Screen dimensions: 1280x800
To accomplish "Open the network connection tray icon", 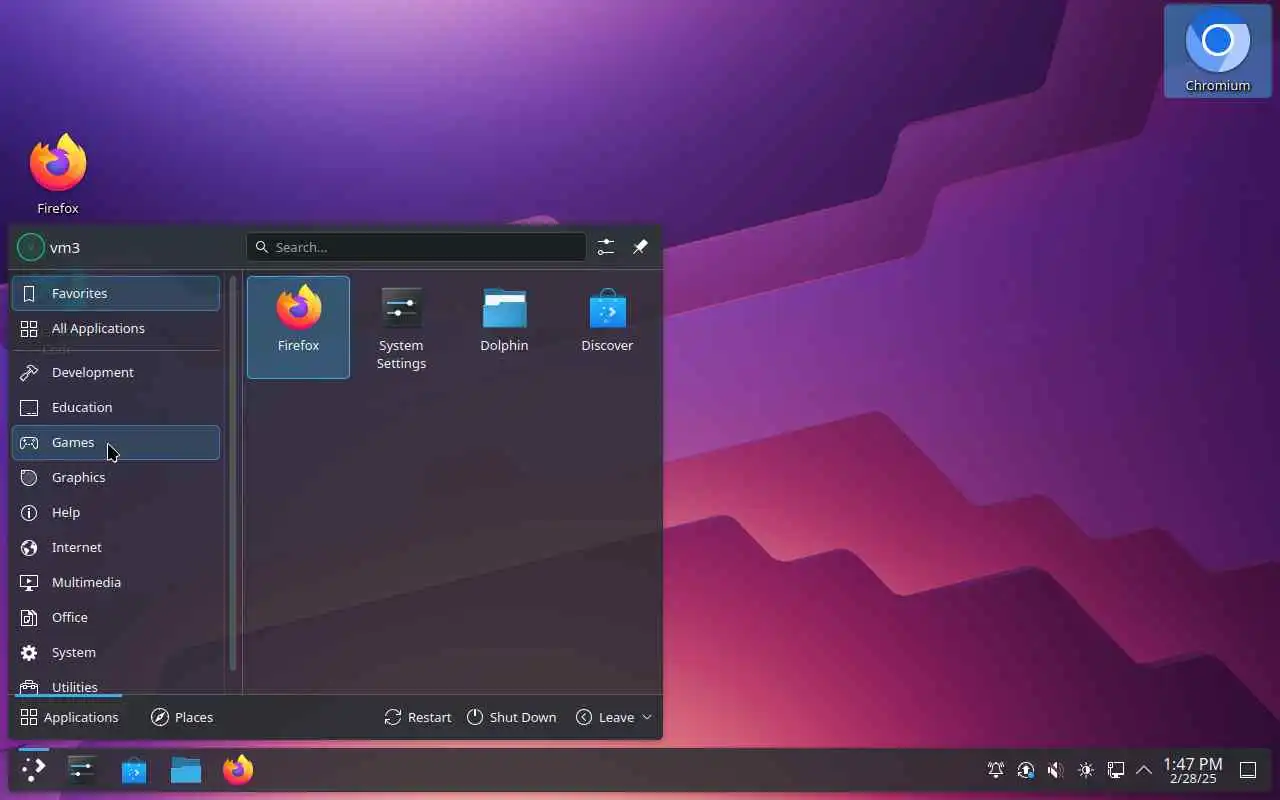I will pyautogui.click(x=1116, y=770).
